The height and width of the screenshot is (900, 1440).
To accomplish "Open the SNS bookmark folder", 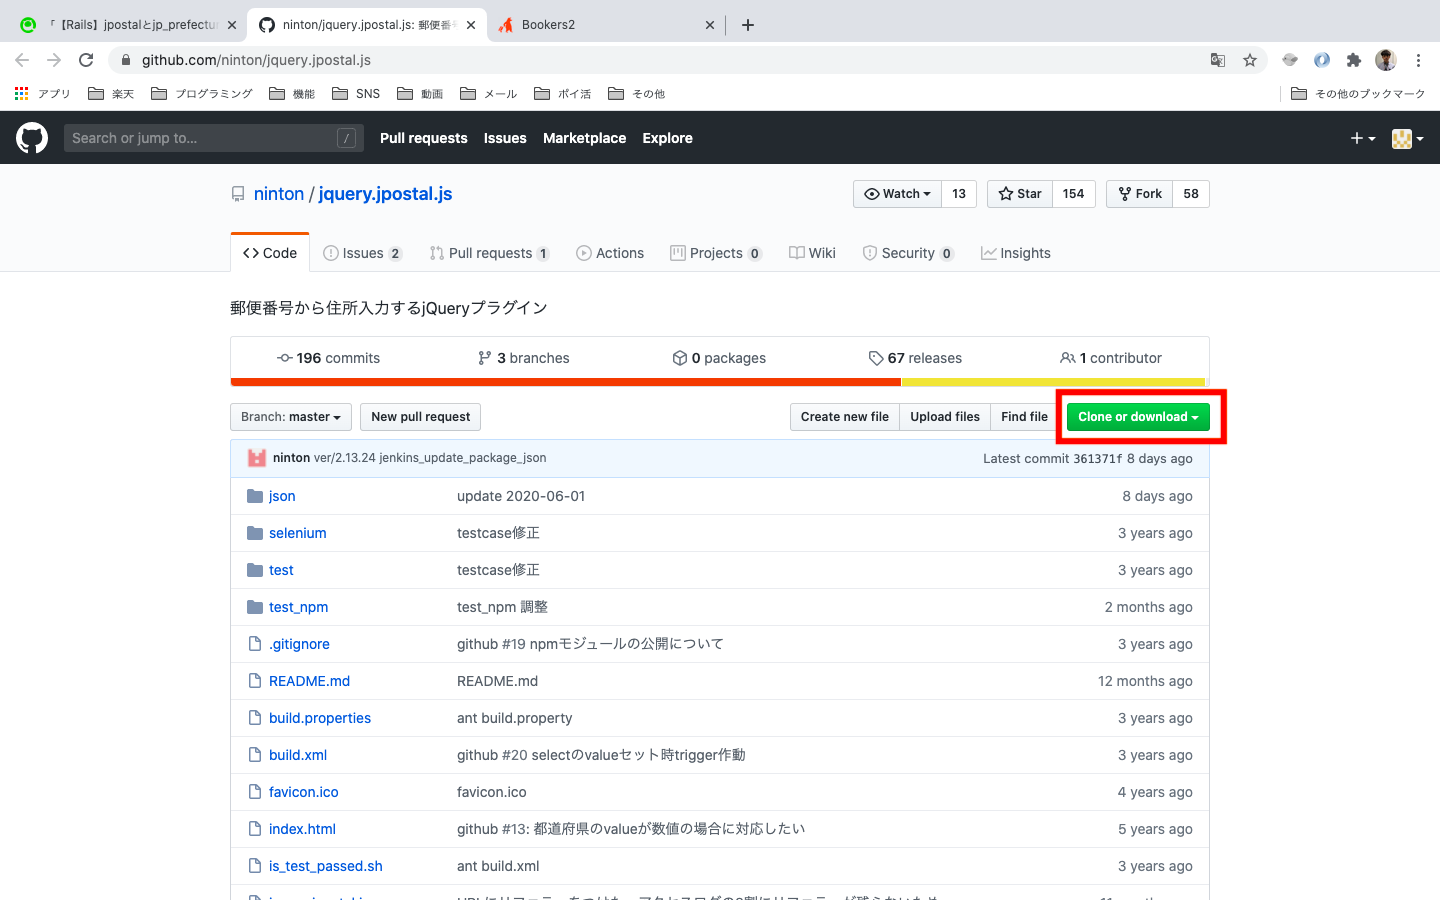I will click(356, 94).
